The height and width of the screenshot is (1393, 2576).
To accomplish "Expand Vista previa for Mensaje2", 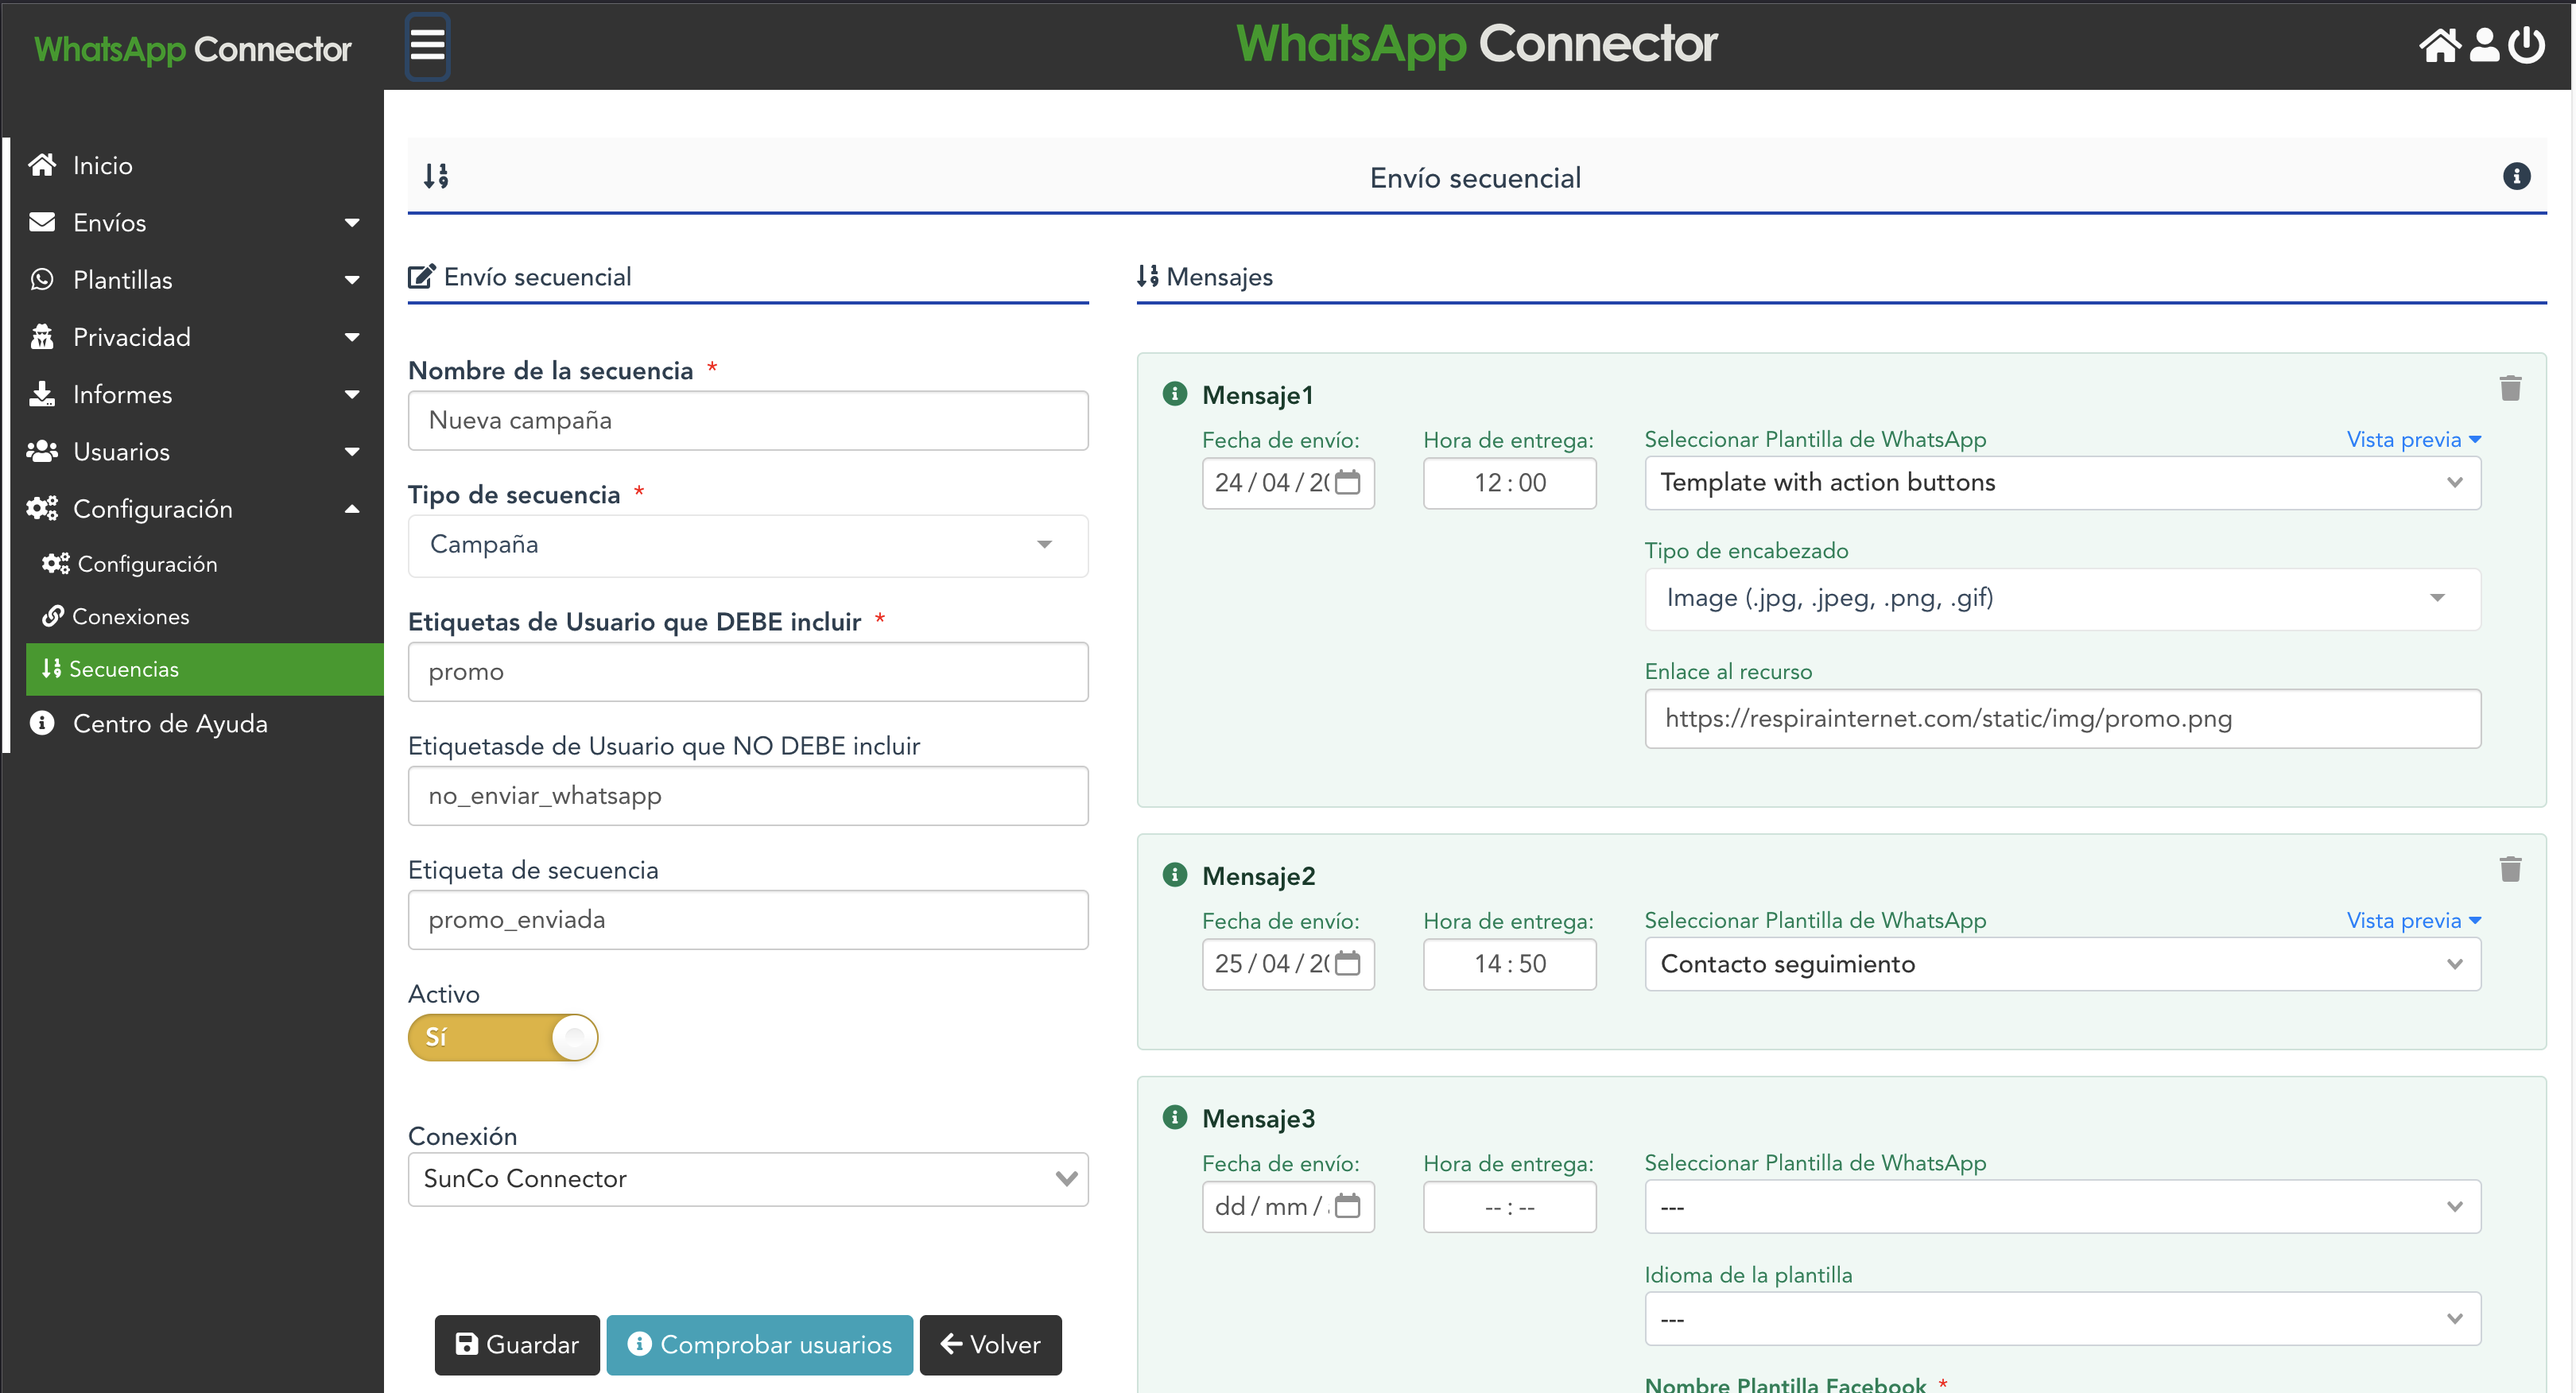I will (x=2413, y=920).
